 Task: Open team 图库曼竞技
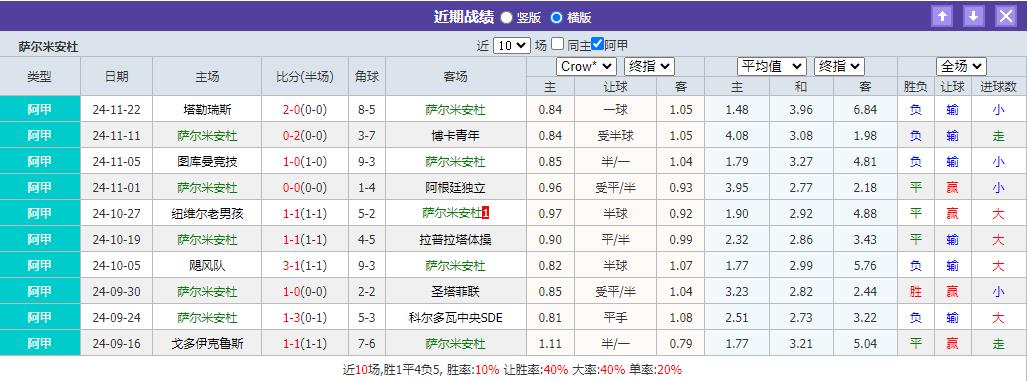[x=207, y=161]
